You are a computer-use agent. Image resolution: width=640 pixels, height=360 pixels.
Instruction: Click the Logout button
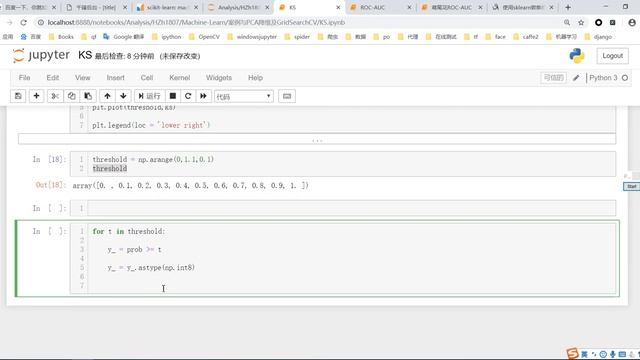pos(613,56)
